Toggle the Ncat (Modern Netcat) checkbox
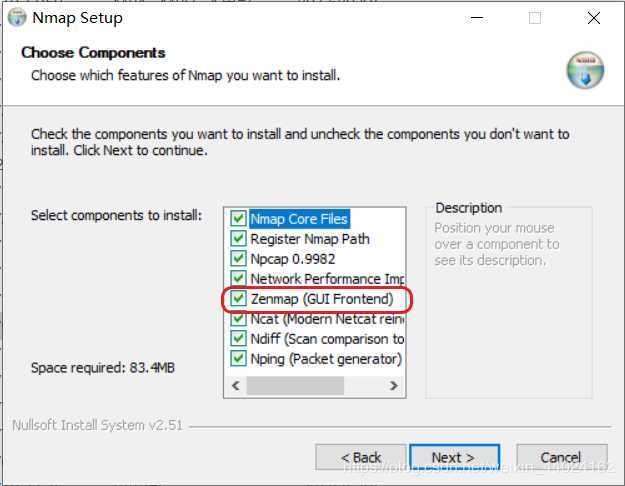Viewport: 625px width, 486px height. click(x=238, y=319)
